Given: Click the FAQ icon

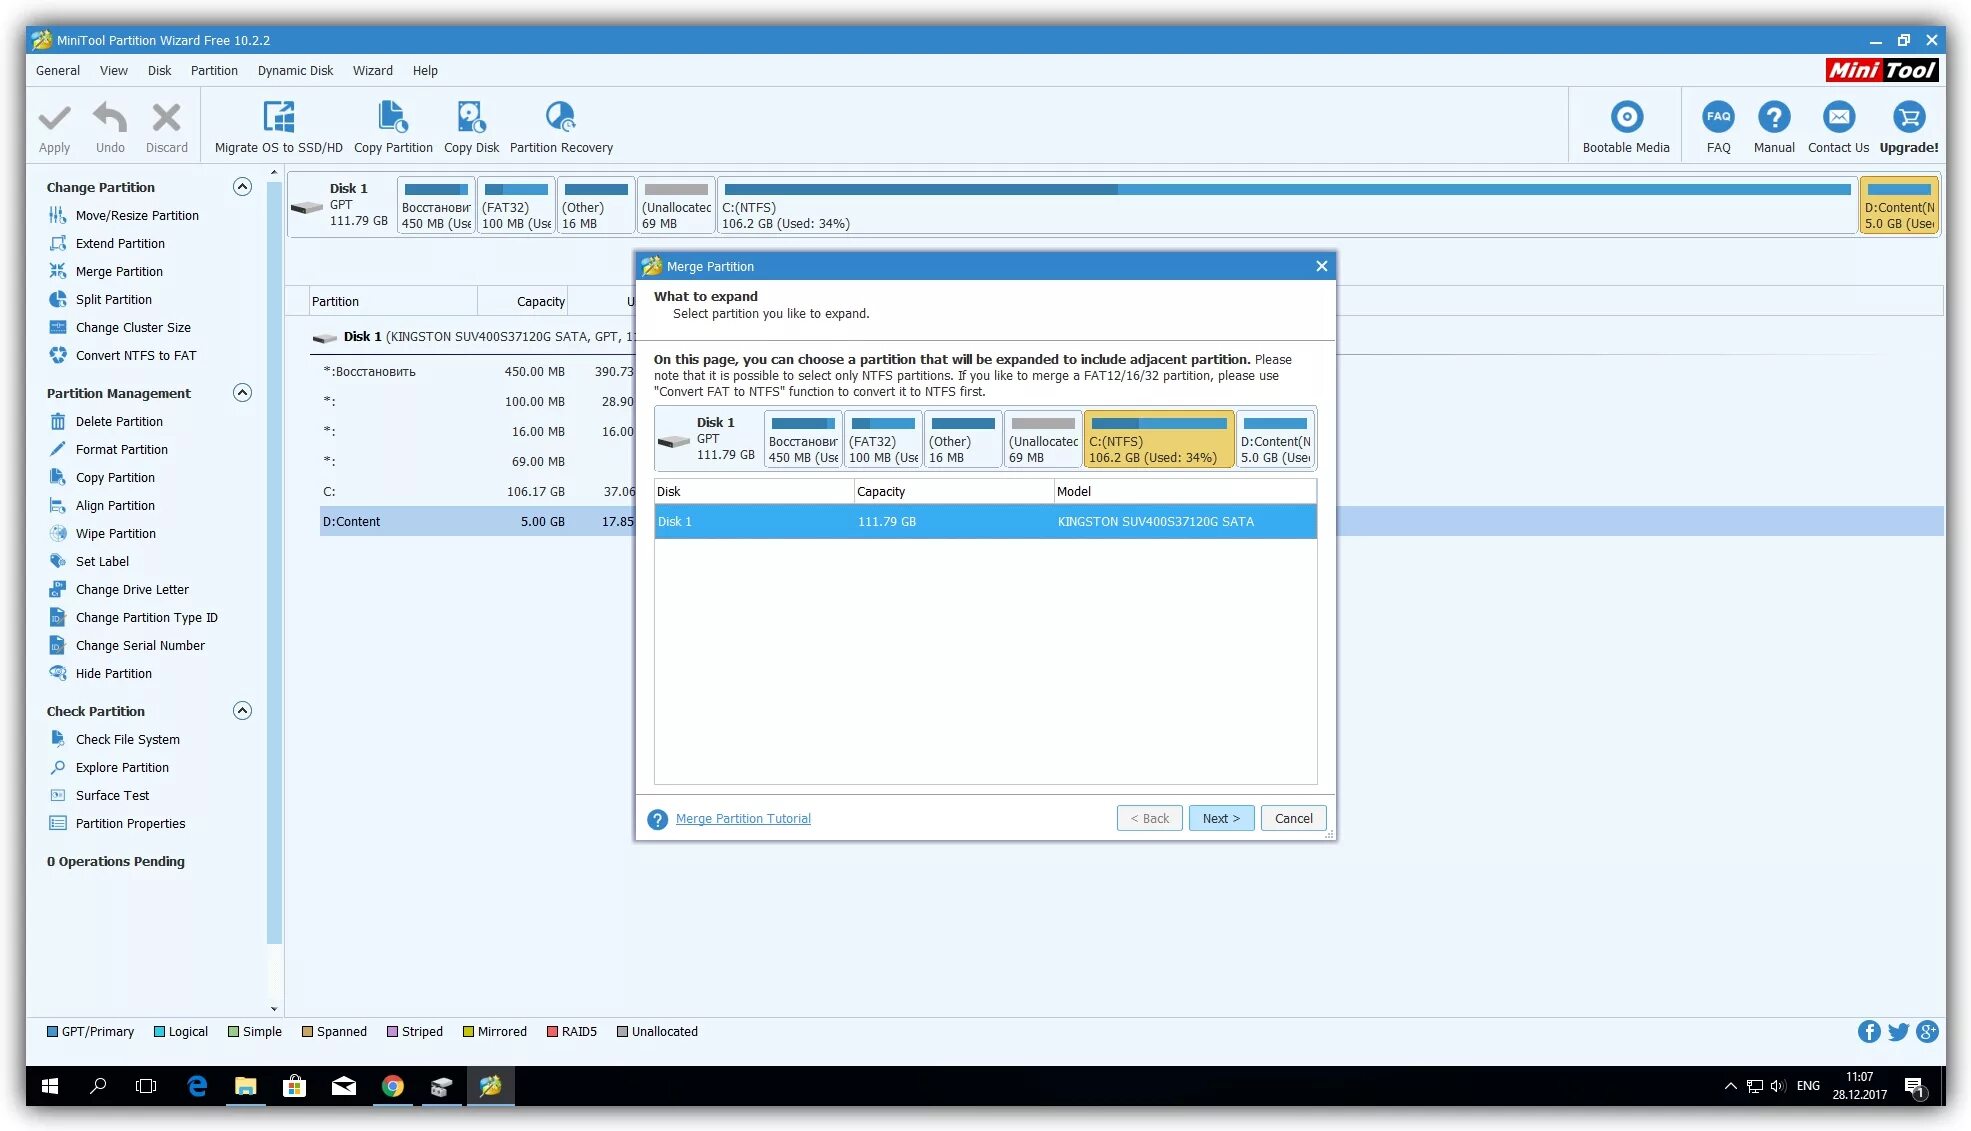Looking at the screenshot, I should pos(1718,118).
